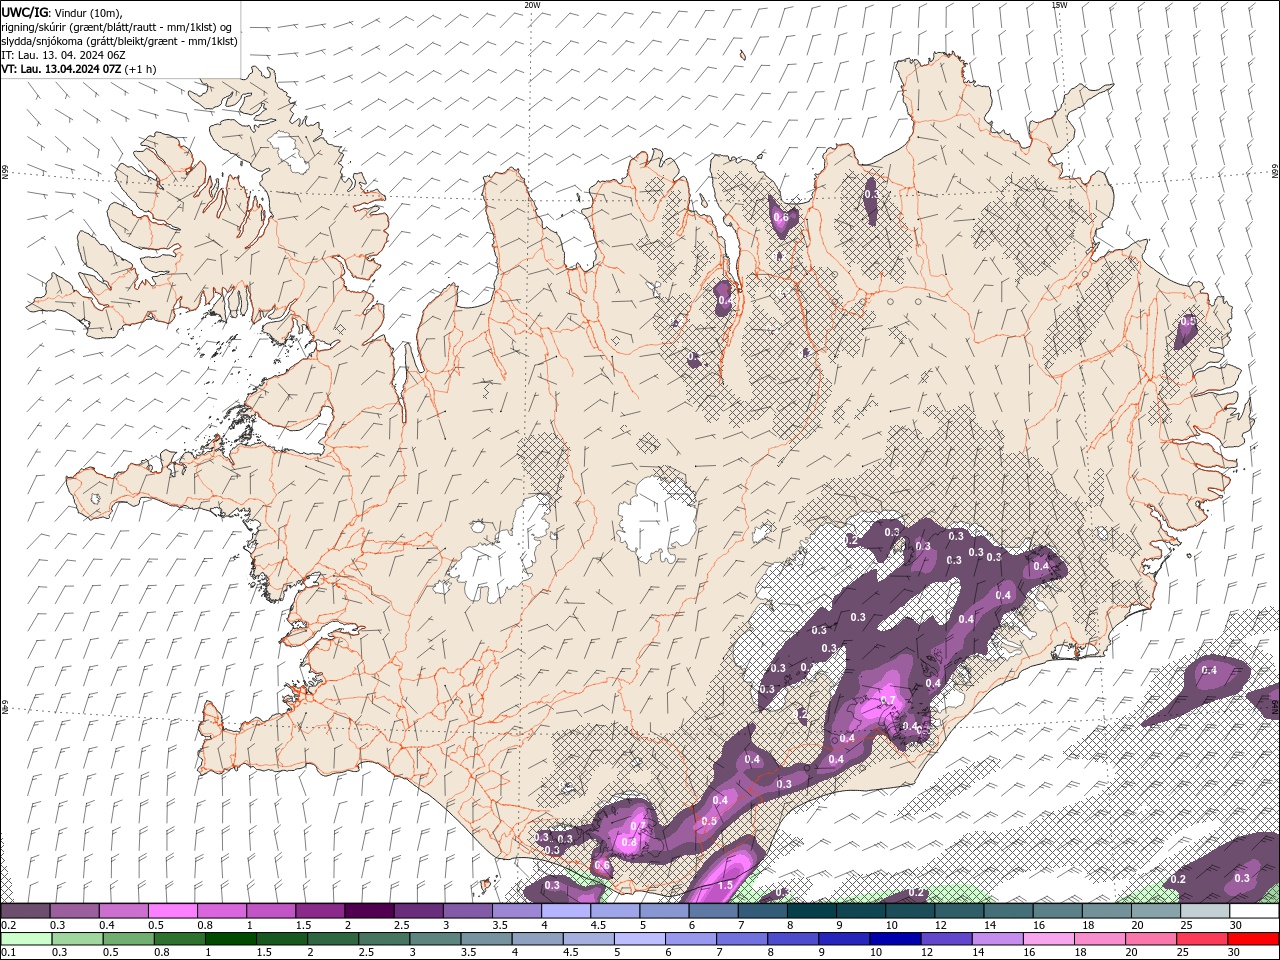Image resolution: width=1280 pixels, height=960 pixels.
Task: Select bottom-row legend swatch between 3 and 3.5
Action: pos(435,939)
